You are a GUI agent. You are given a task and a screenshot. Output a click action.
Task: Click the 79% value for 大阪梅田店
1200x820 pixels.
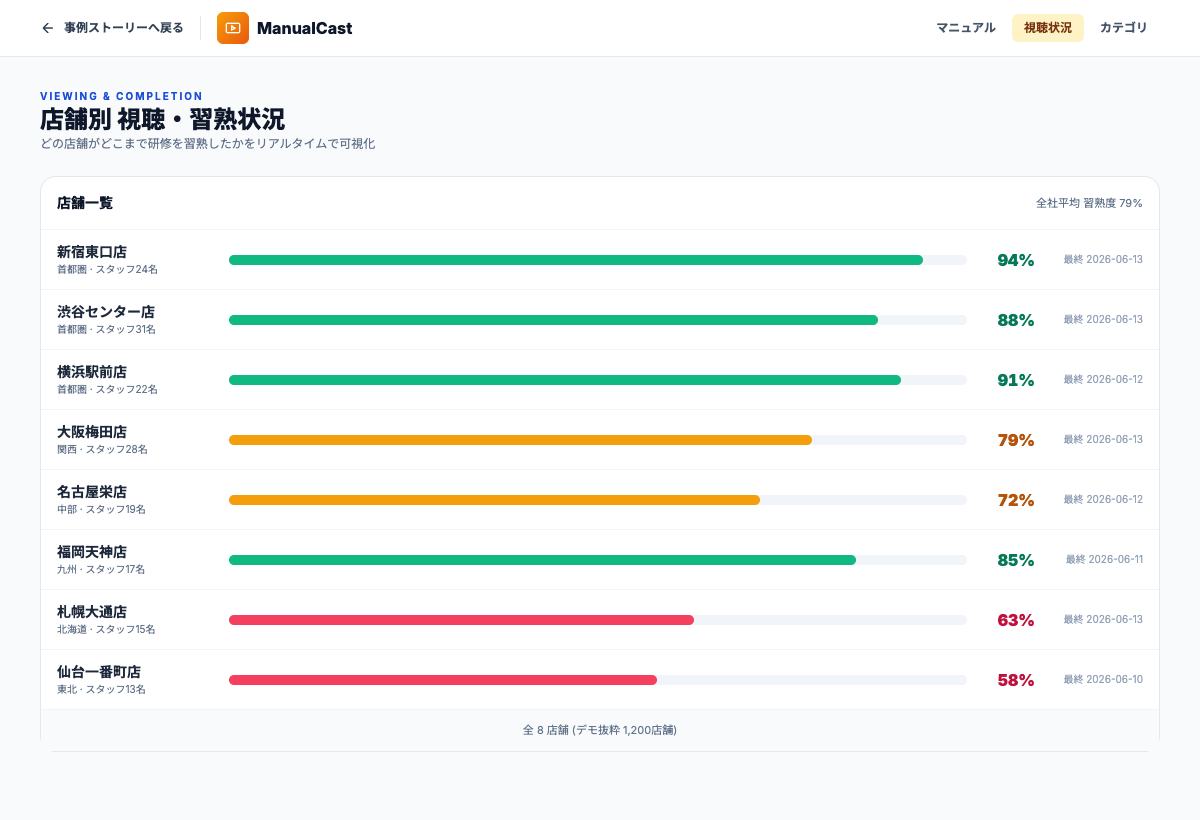(x=1015, y=440)
